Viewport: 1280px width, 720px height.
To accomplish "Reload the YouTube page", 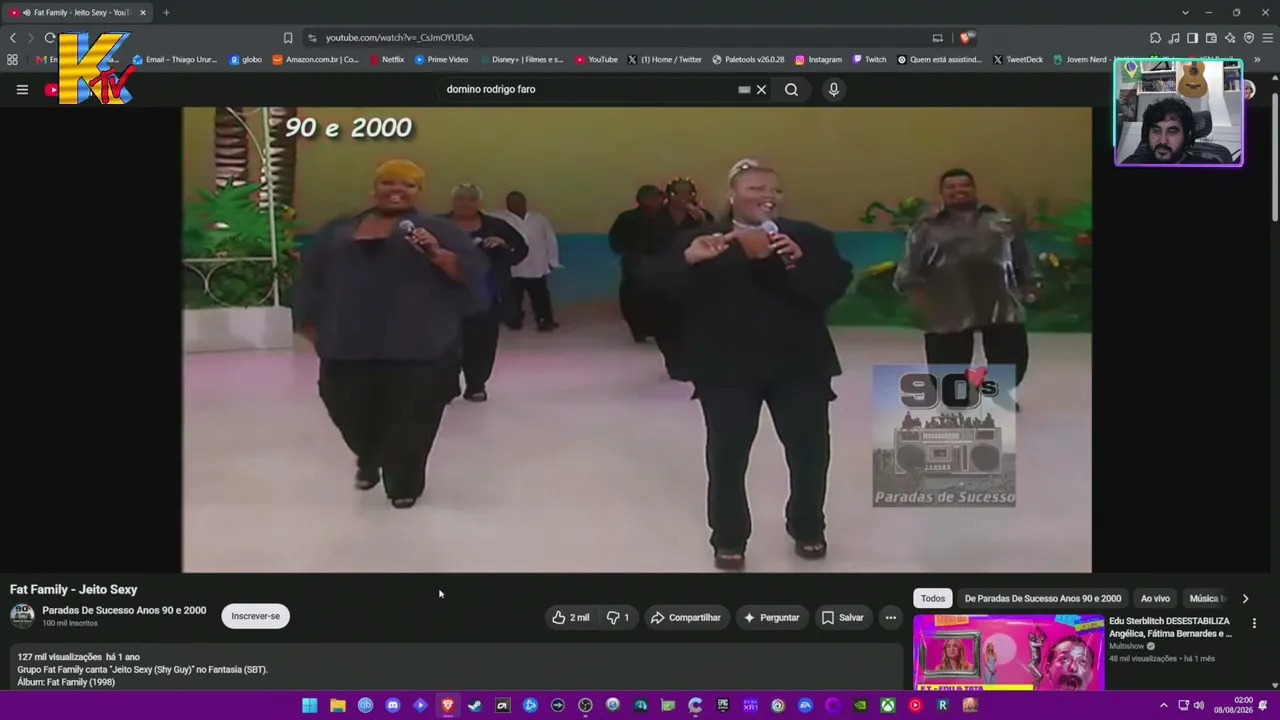I will pyautogui.click(x=50, y=38).
